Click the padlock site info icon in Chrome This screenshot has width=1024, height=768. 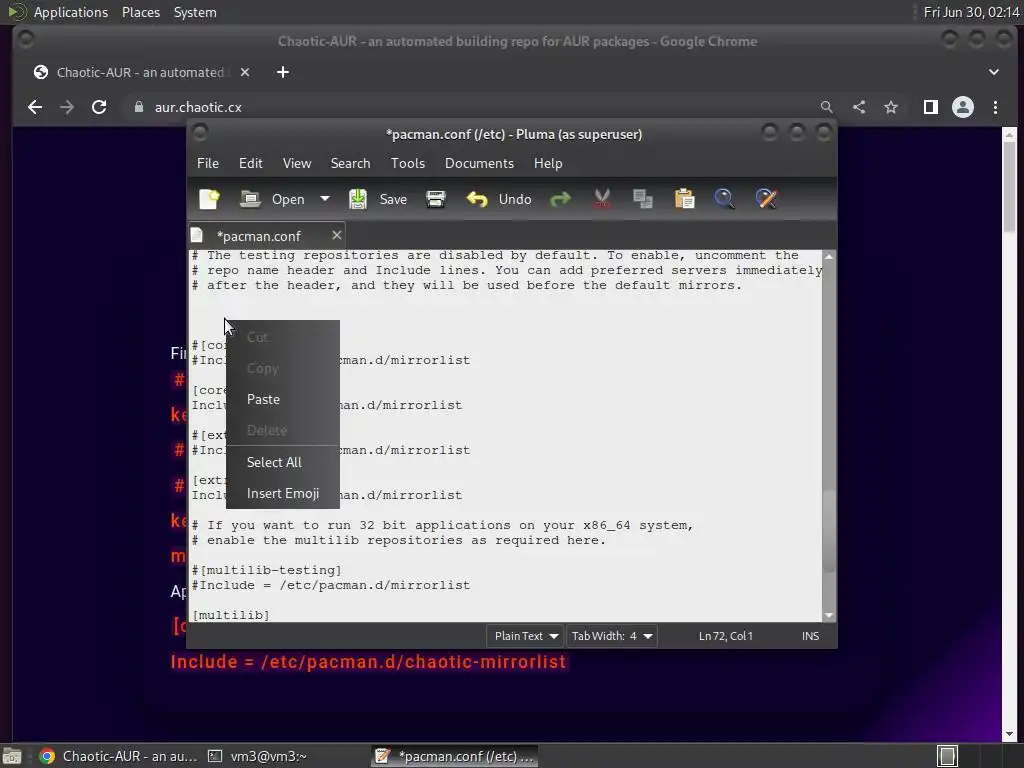tap(138, 107)
